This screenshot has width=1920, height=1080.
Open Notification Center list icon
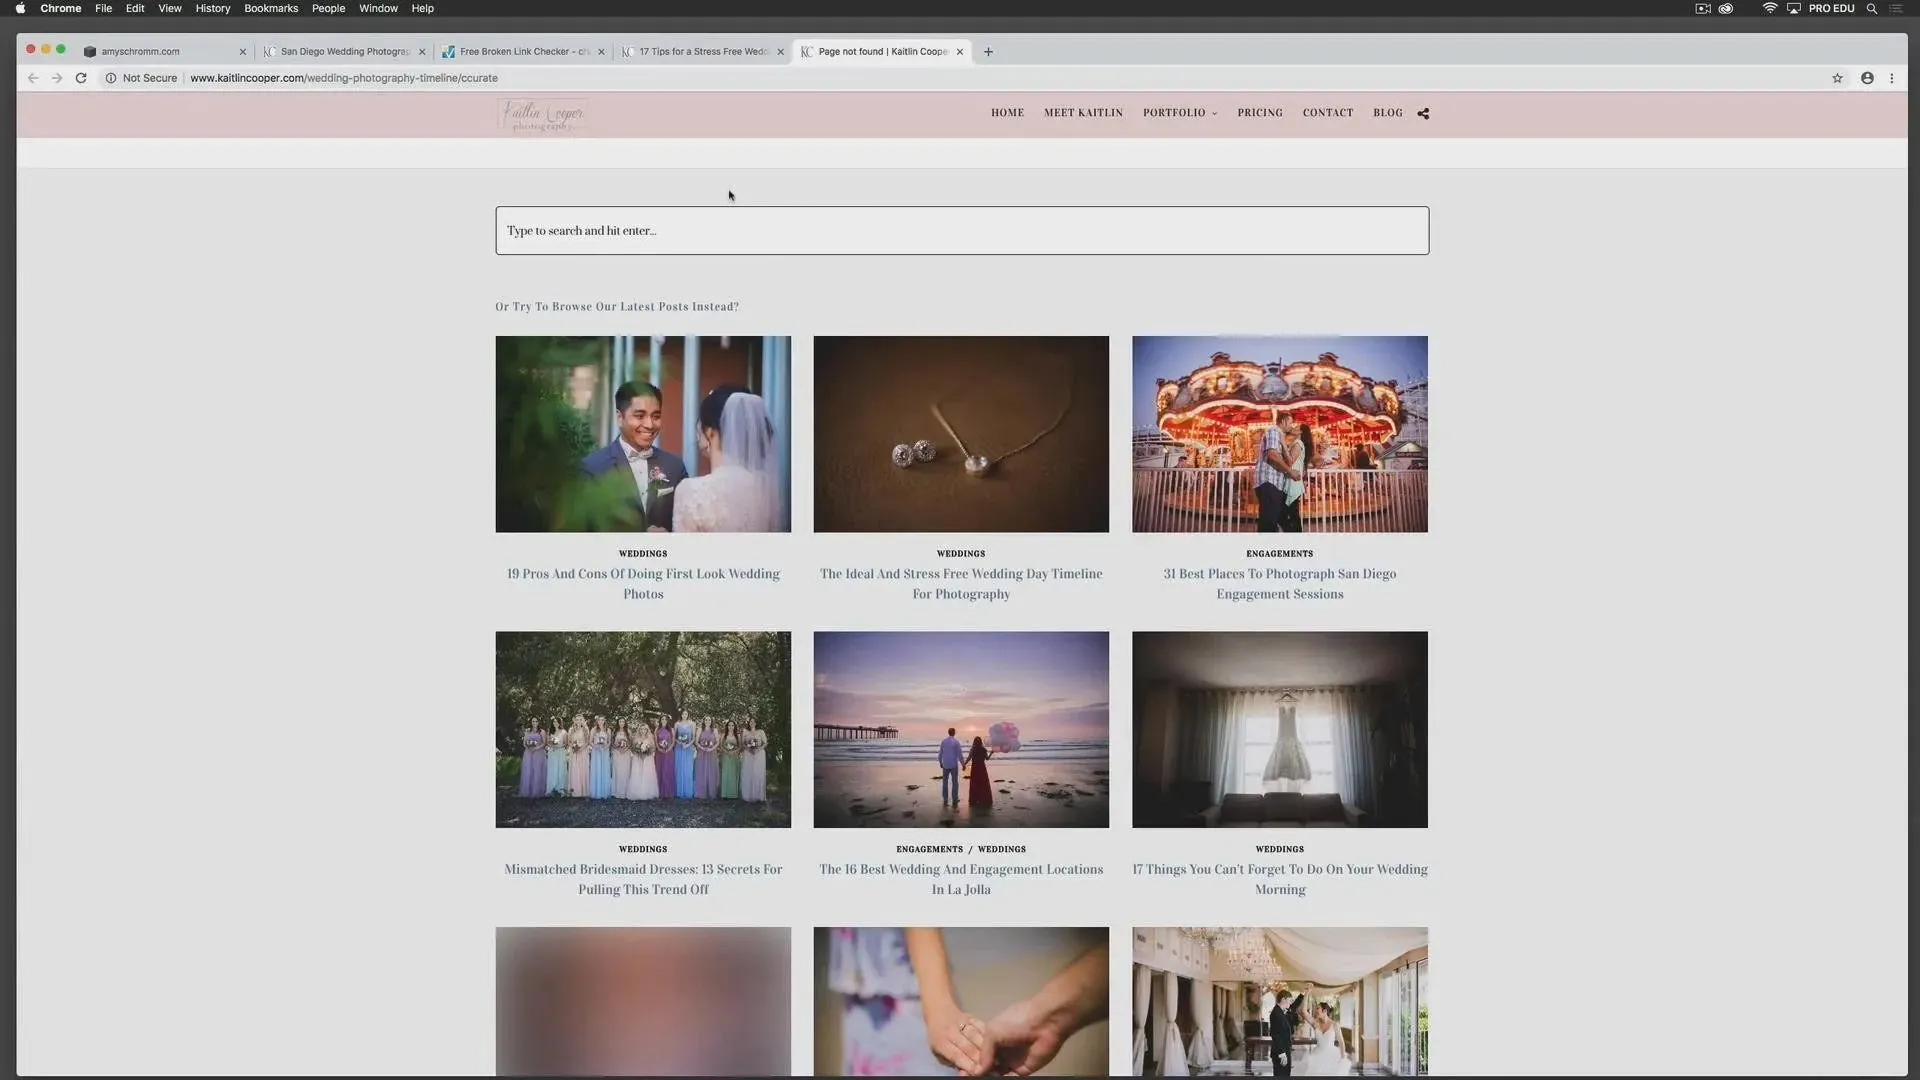click(1896, 8)
